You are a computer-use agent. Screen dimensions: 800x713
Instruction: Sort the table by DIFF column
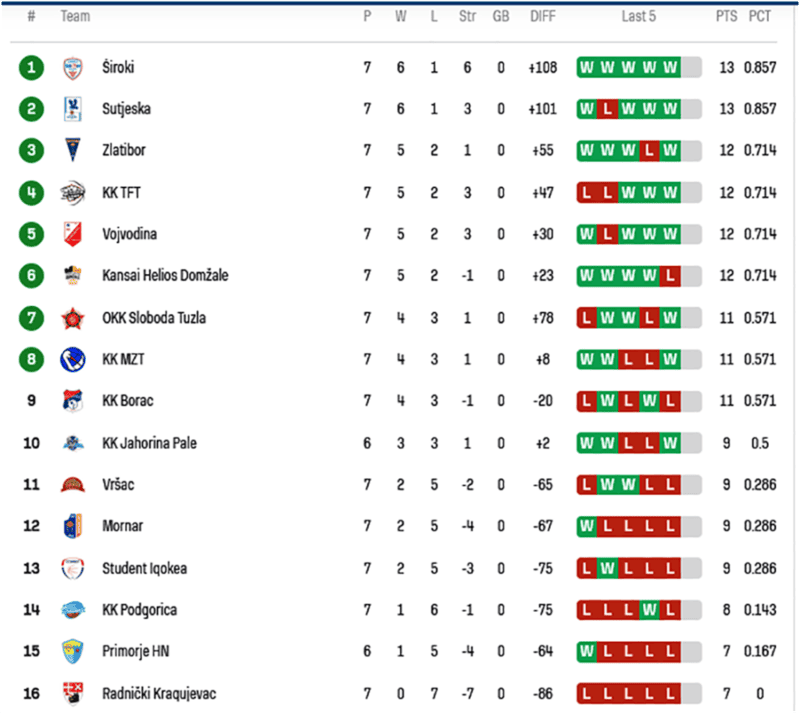click(x=543, y=17)
